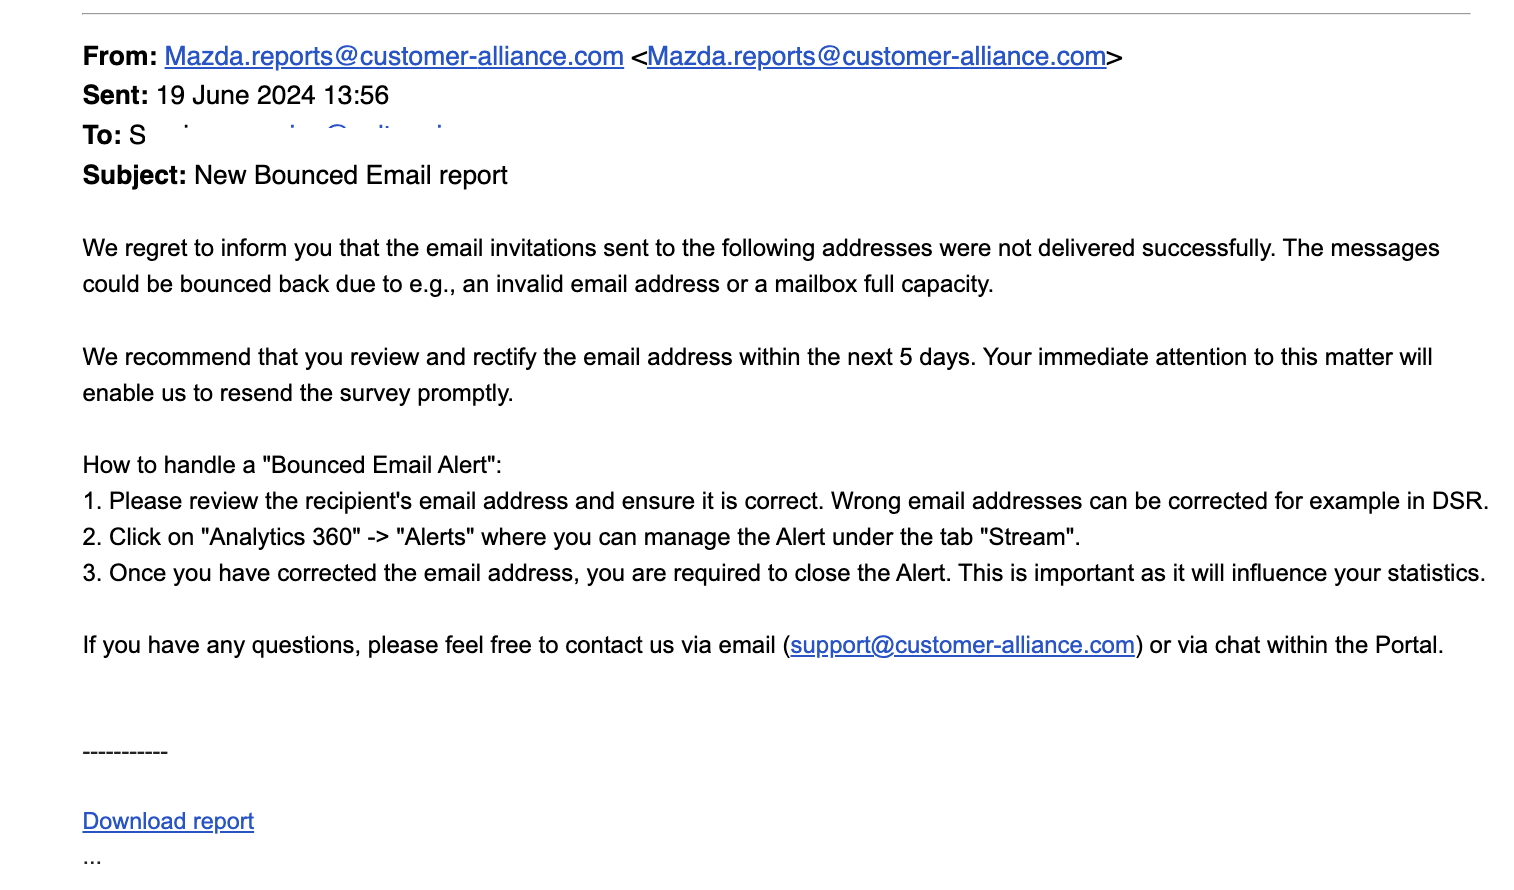This screenshot has height=890, width=1514.
Task: Open the support@customer-alliance.com email link
Action: pyautogui.click(x=962, y=645)
